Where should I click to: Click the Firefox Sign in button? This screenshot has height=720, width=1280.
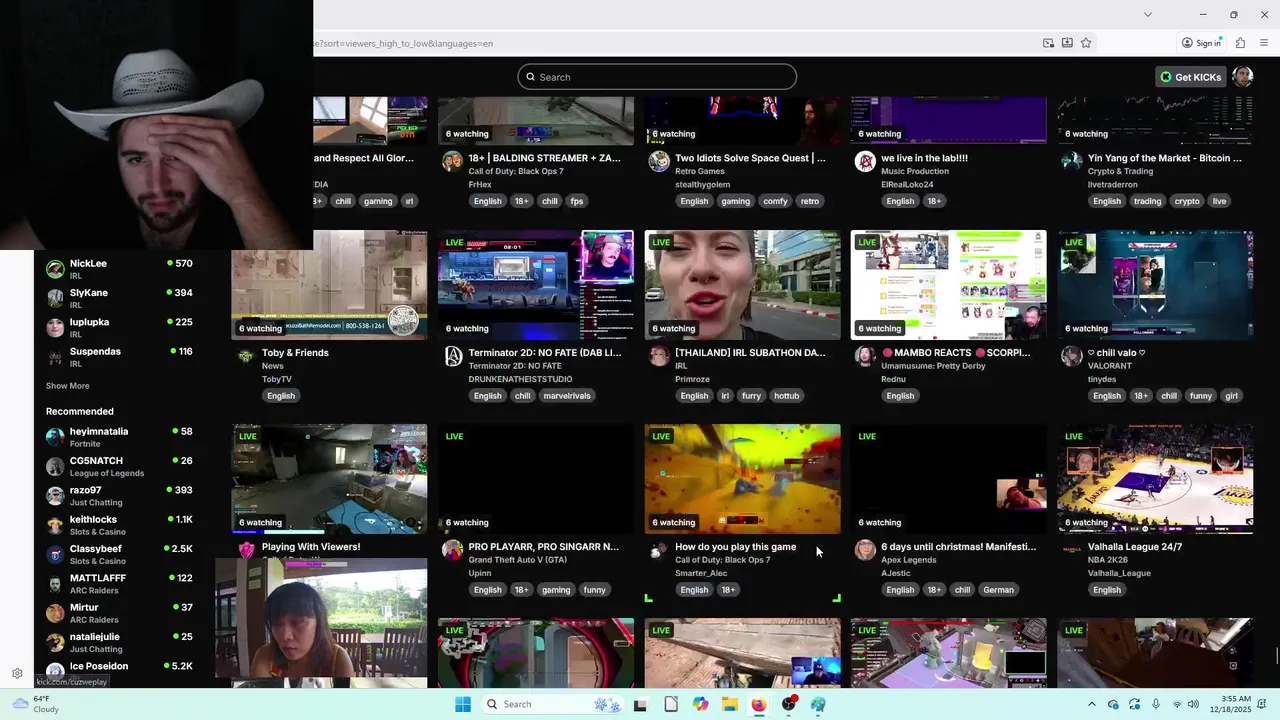[x=1201, y=43]
